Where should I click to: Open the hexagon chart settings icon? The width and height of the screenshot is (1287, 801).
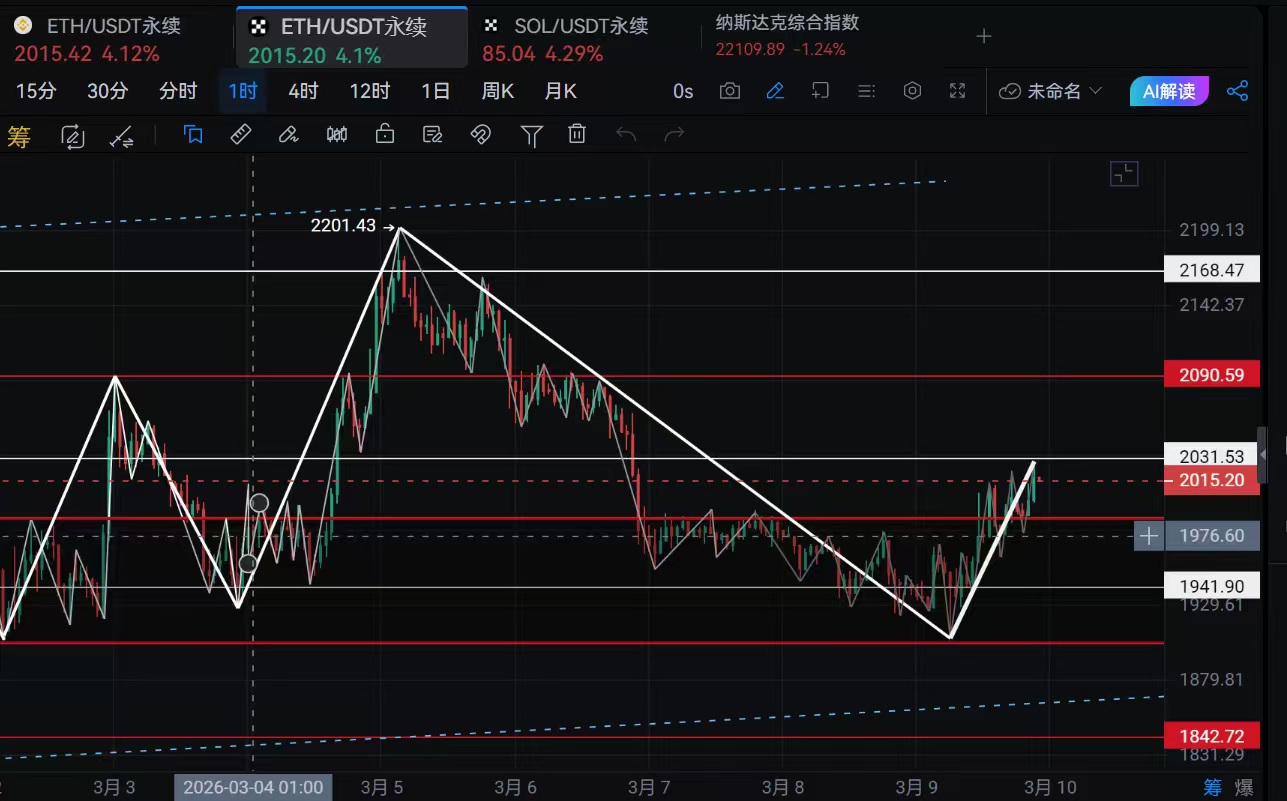[x=912, y=91]
